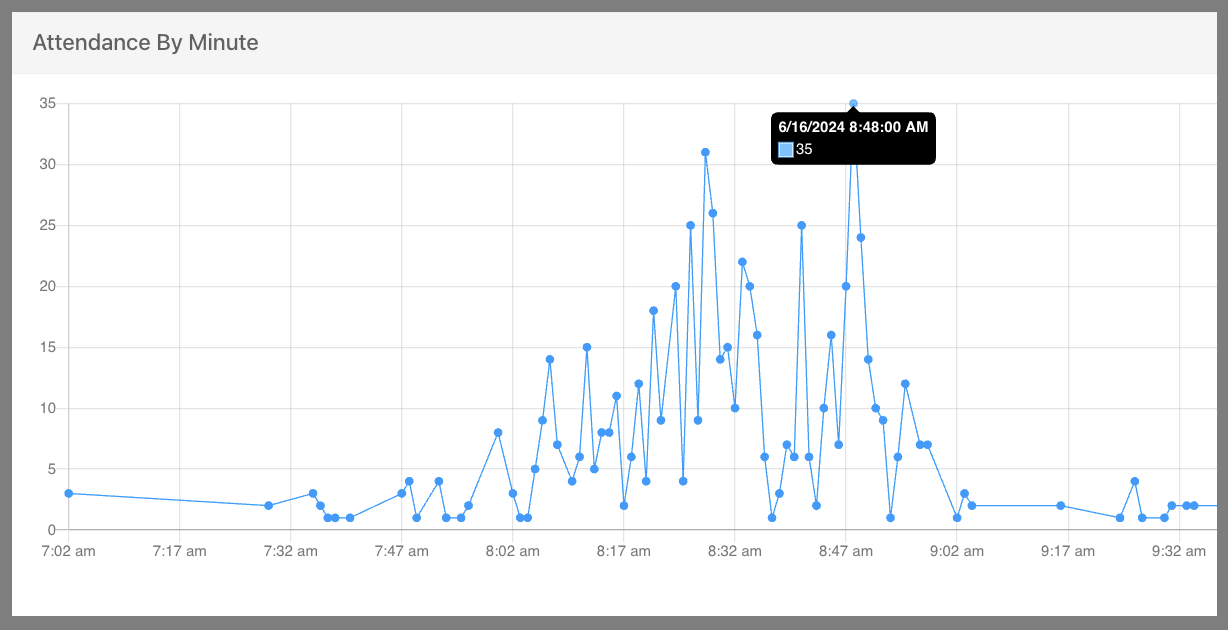
Task: Click the data point at value 22
Action: click(742, 261)
